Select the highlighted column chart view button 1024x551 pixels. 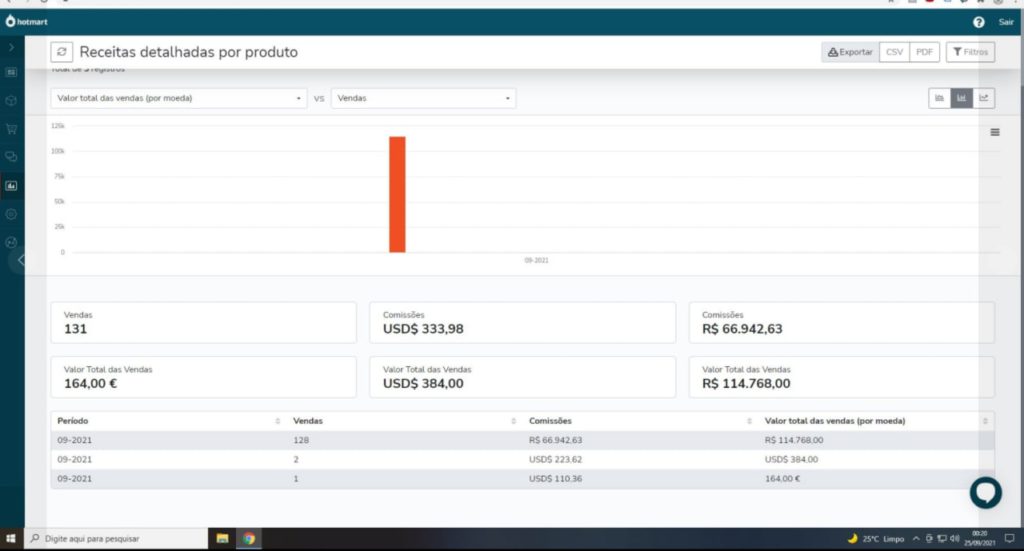point(961,98)
